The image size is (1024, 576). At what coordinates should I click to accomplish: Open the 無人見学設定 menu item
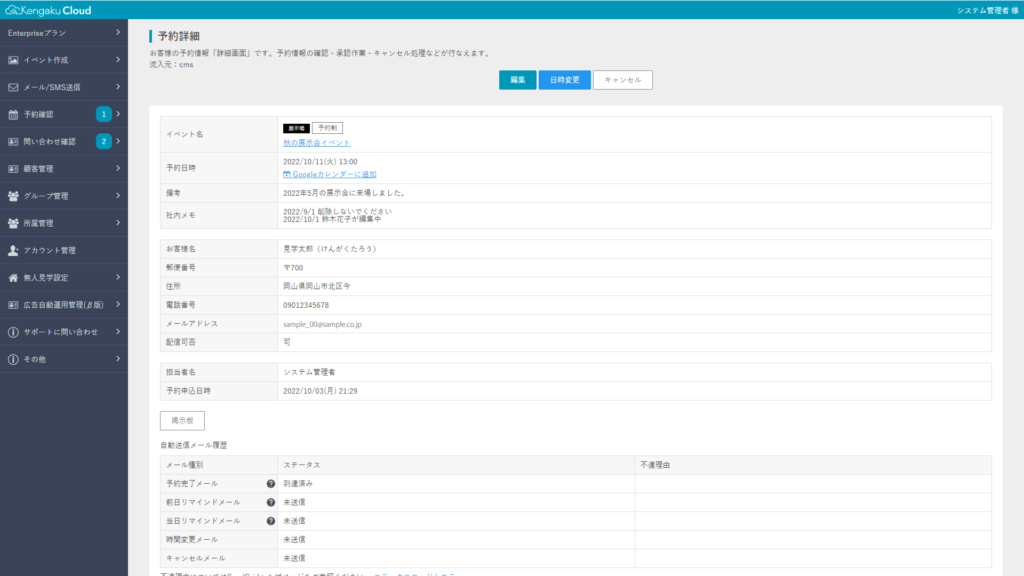pyautogui.click(x=64, y=278)
